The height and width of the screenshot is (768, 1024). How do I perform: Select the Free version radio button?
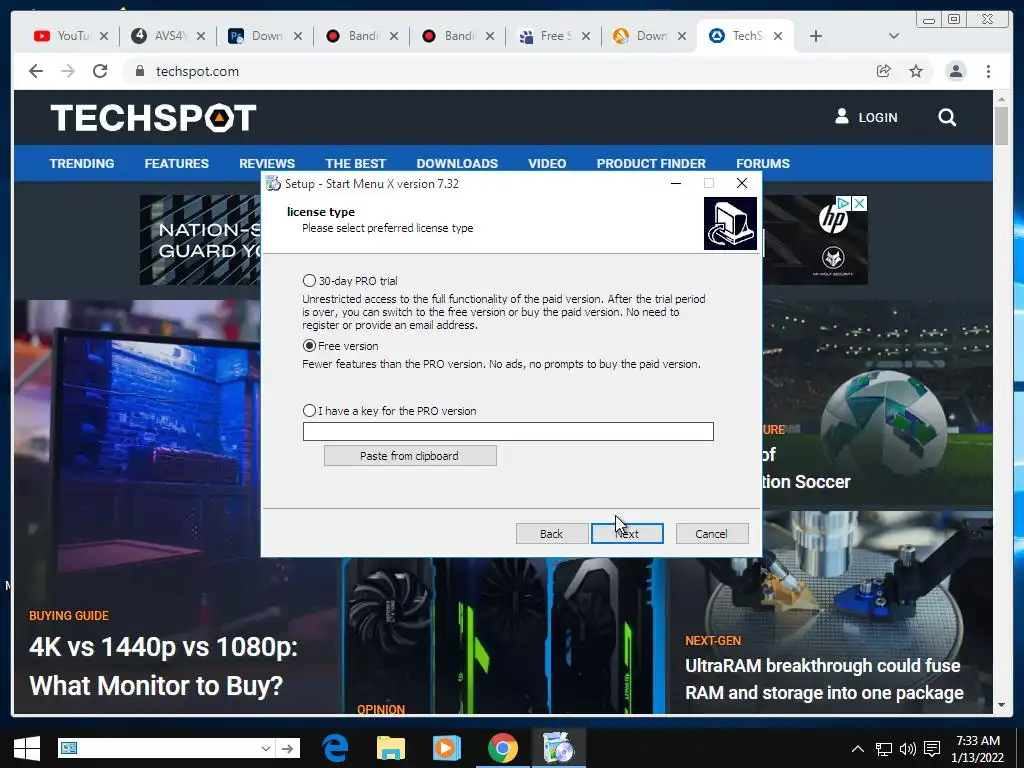click(x=310, y=345)
